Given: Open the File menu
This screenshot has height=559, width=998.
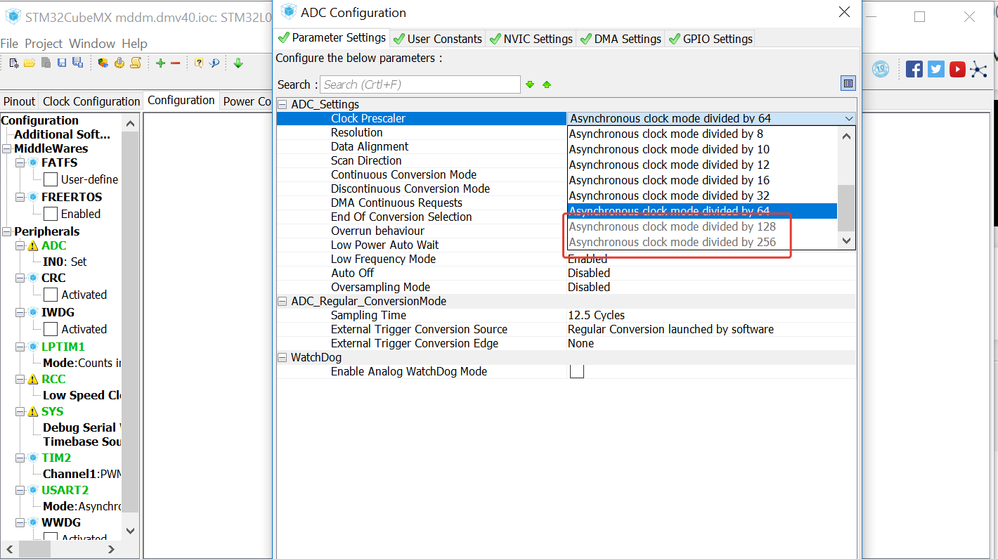Looking at the screenshot, I should tap(9, 43).
